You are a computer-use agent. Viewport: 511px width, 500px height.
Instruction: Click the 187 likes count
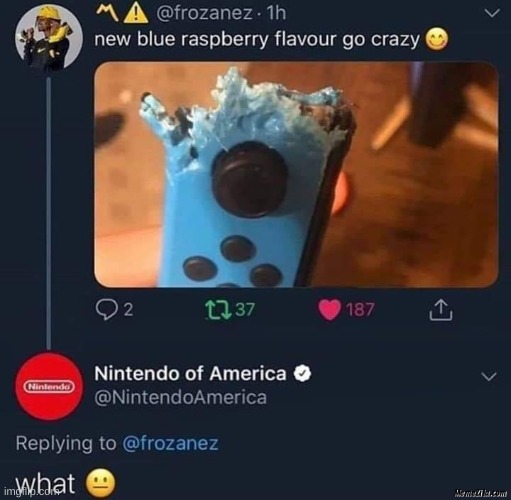[361, 310]
